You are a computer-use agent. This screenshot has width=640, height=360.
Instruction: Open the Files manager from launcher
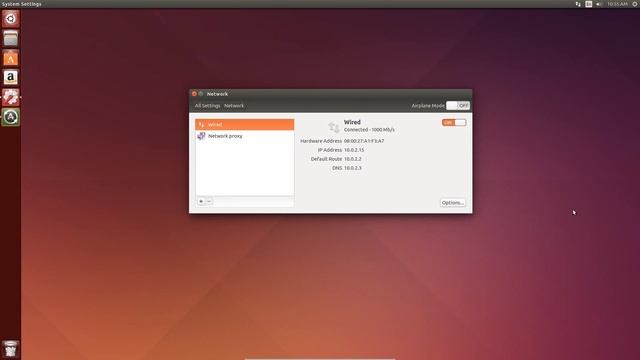click(x=11, y=38)
